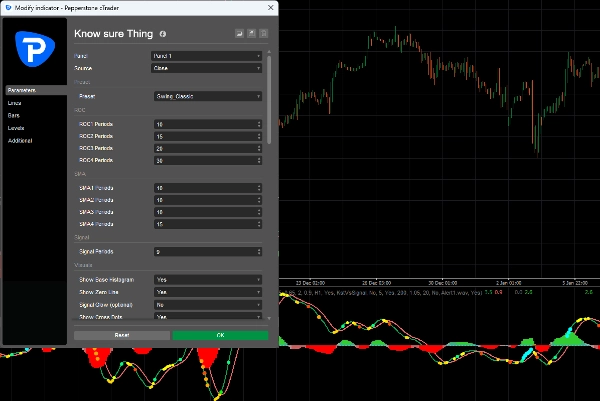Open the Show Zero Line dropdown
Viewport: 600px width, 401px height.
208,292
